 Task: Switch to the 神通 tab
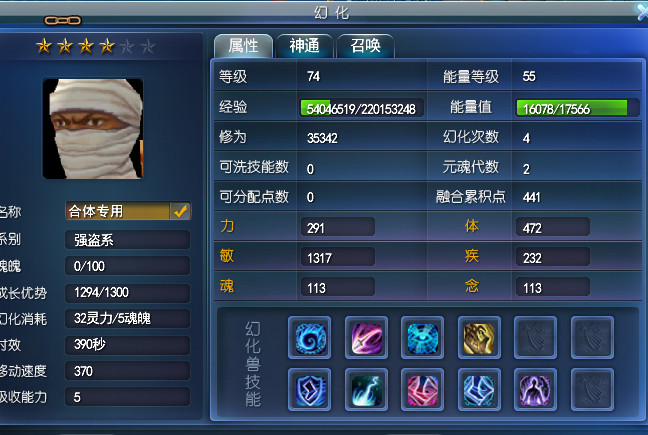pos(305,46)
